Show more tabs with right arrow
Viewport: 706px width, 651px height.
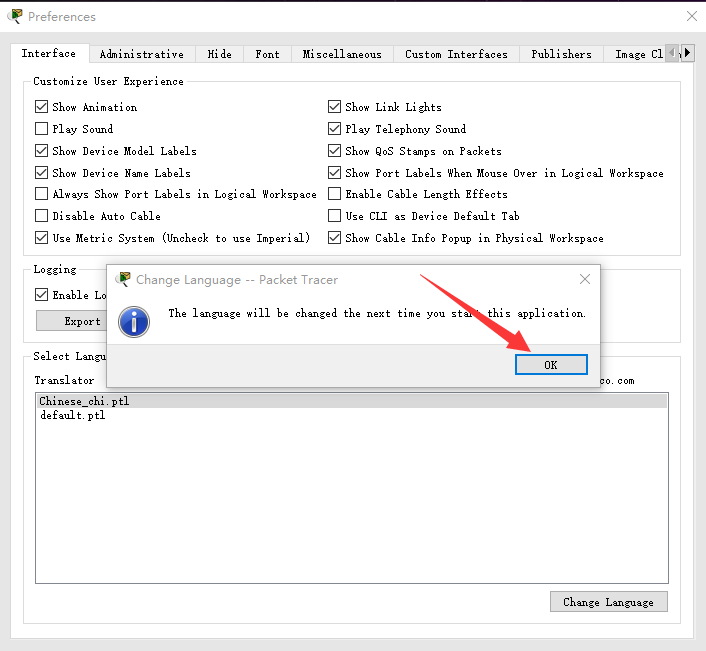[687, 53]
